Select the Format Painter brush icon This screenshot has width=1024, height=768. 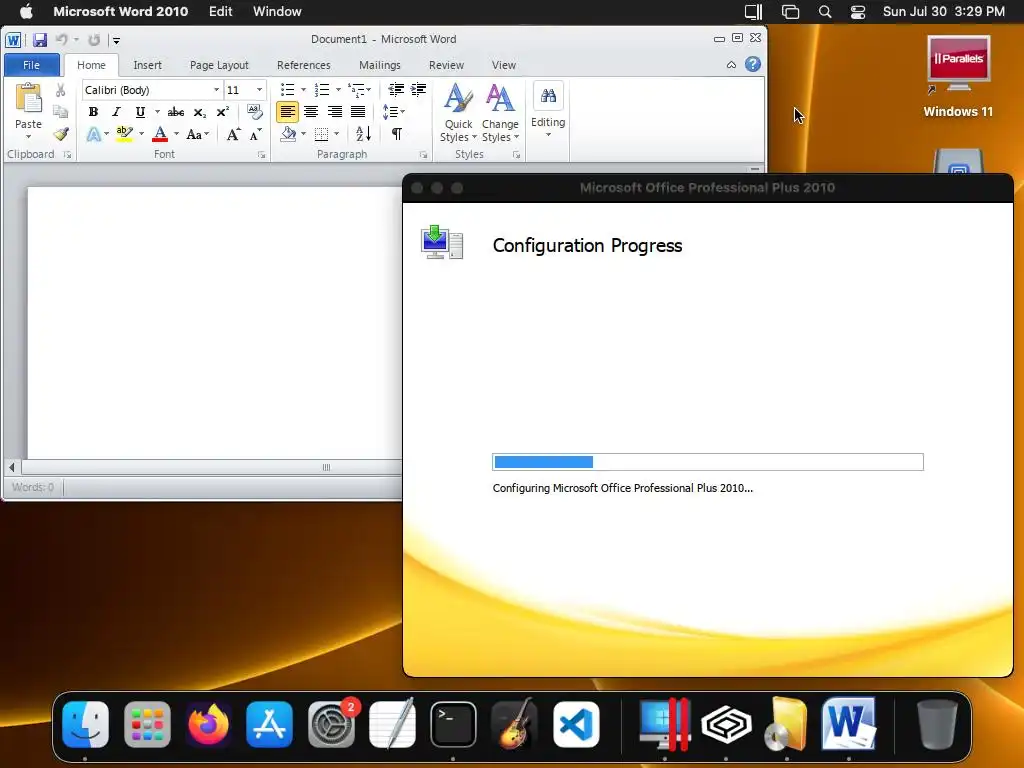pos(61,134)
